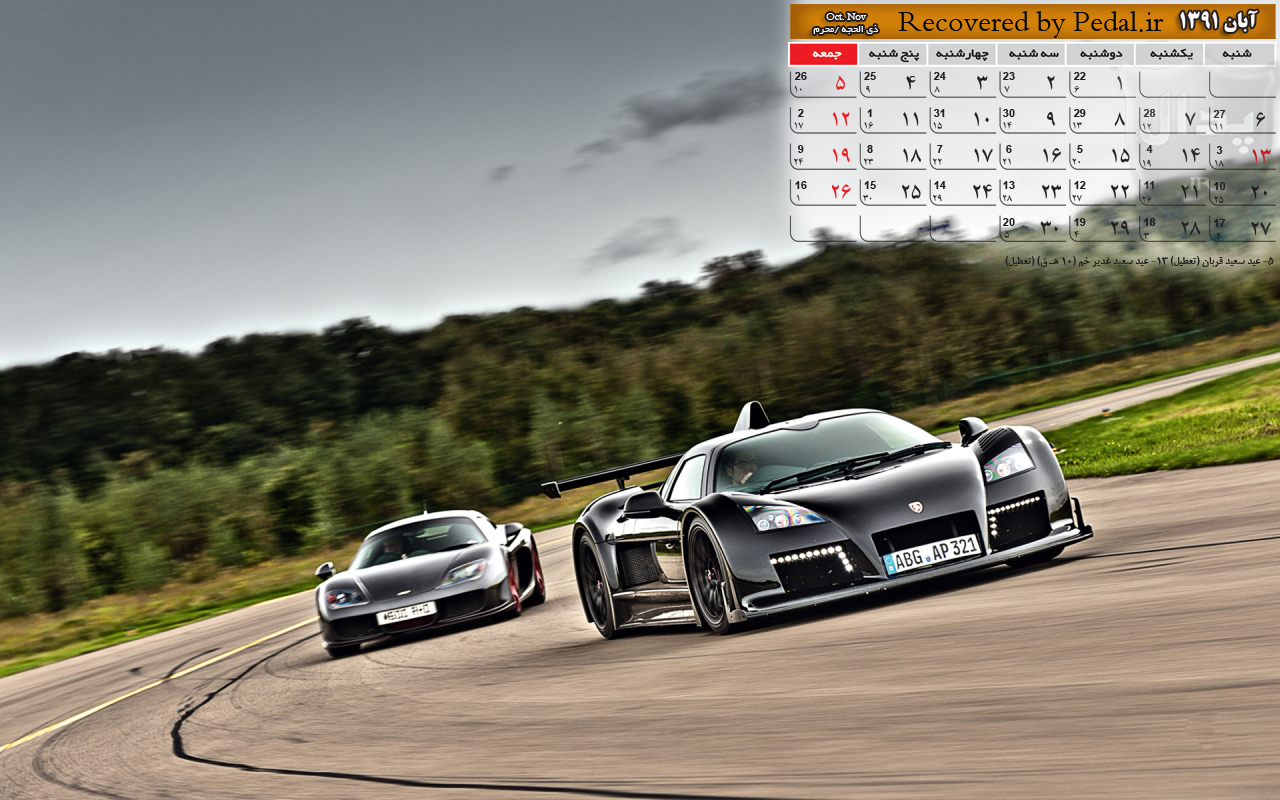This screenshot has width=1280, height=800.
Task: Click Aban ۶ cell marked Gregorian 27
Action: 1240,119
